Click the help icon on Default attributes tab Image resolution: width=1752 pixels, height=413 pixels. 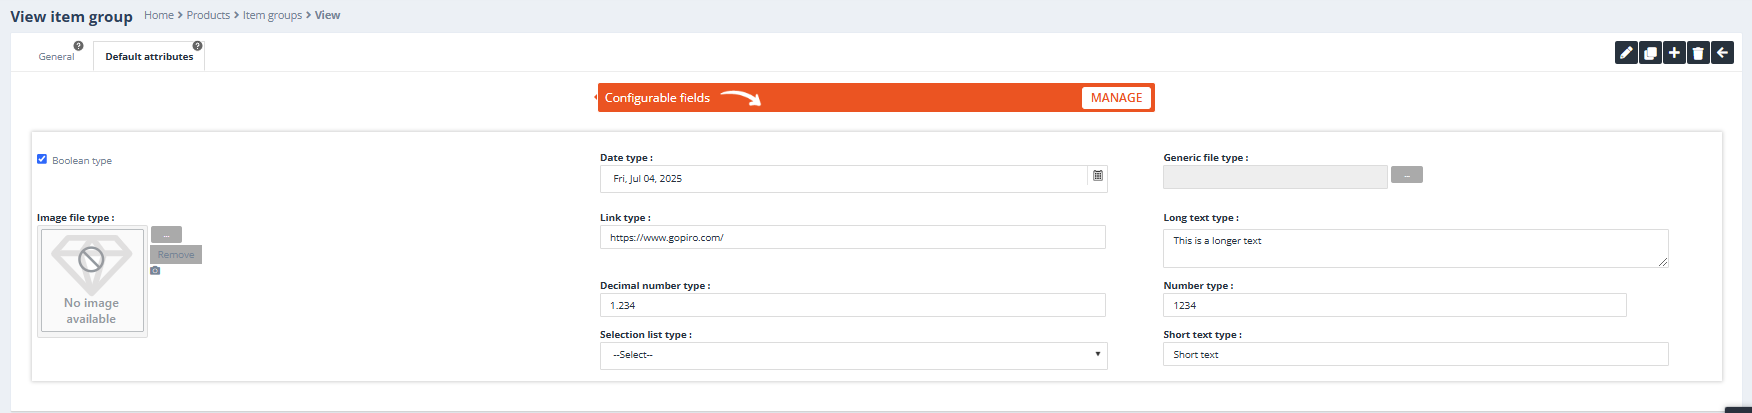coord(197,46)
